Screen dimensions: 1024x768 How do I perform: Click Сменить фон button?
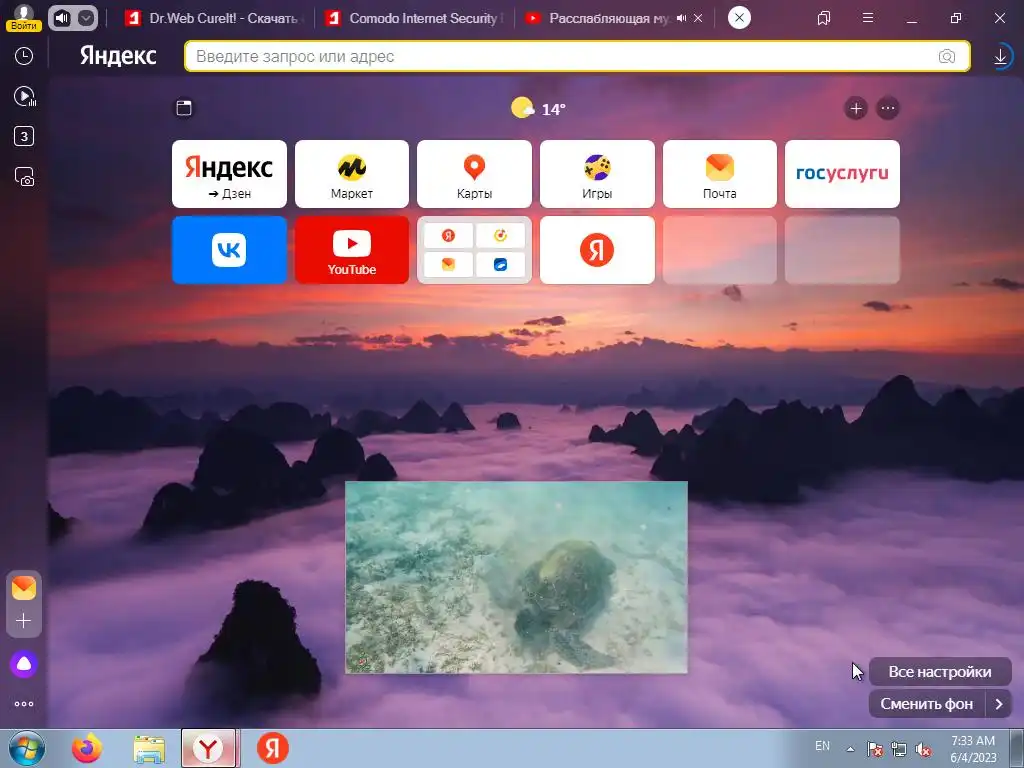(927, 704)
